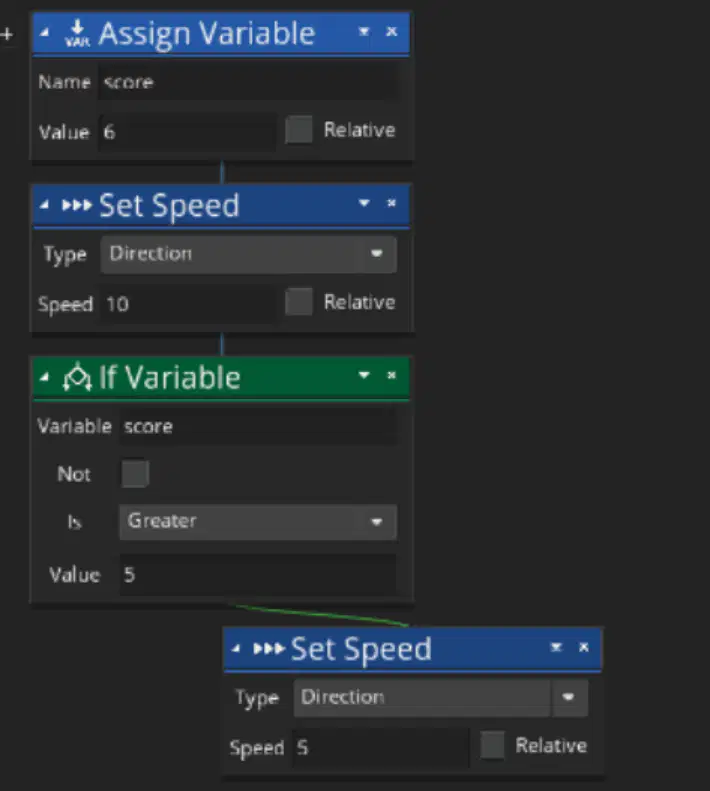Remove the If Variable block with X

(392, 375)
